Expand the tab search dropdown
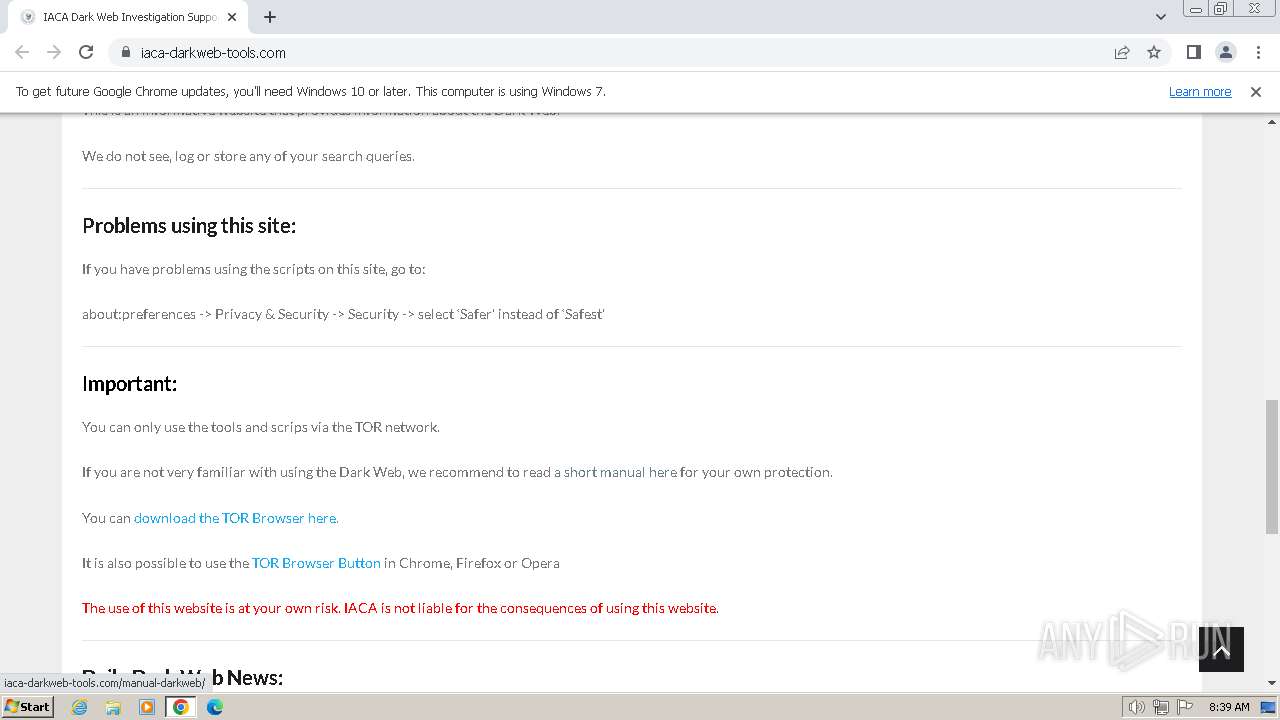 click(1161, 17)
